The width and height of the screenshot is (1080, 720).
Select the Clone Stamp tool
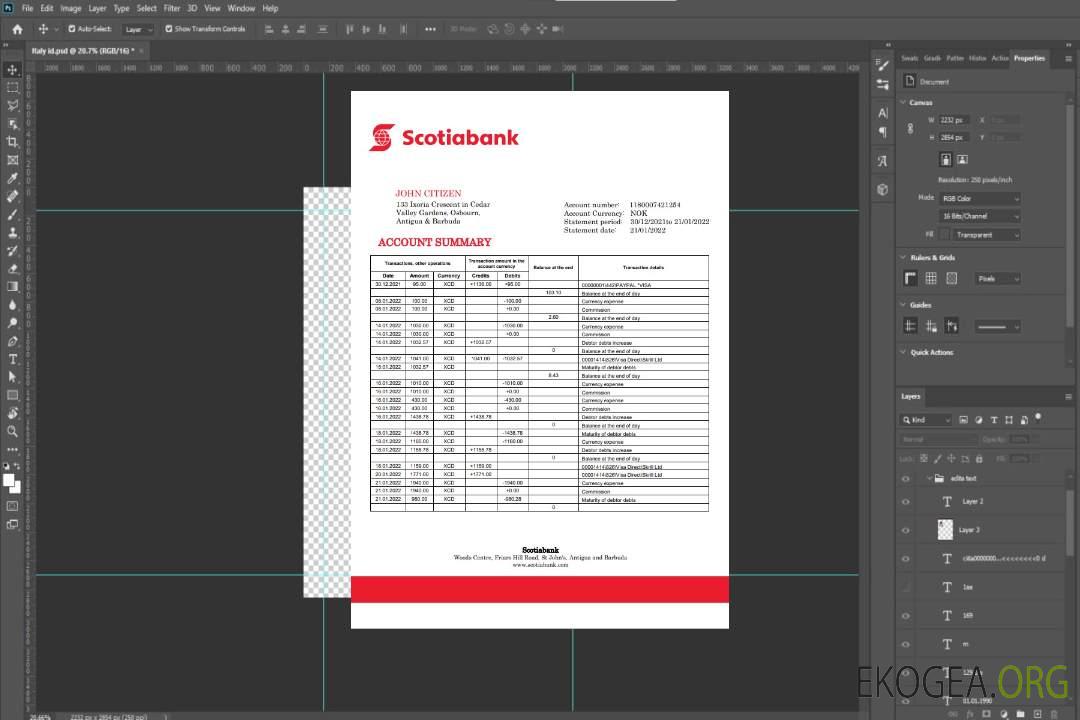tap(12, 233)
